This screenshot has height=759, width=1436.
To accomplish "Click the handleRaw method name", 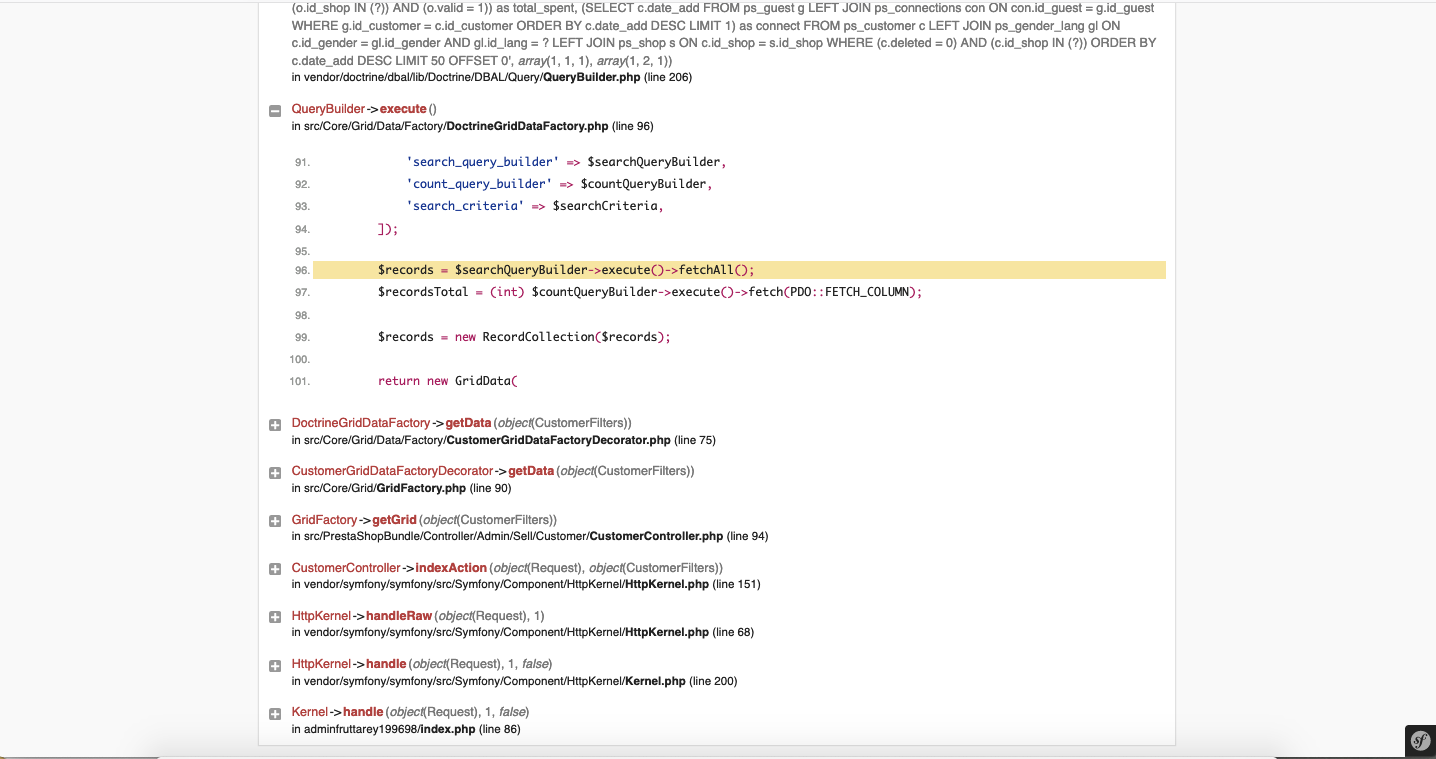I will coord(399,616).
